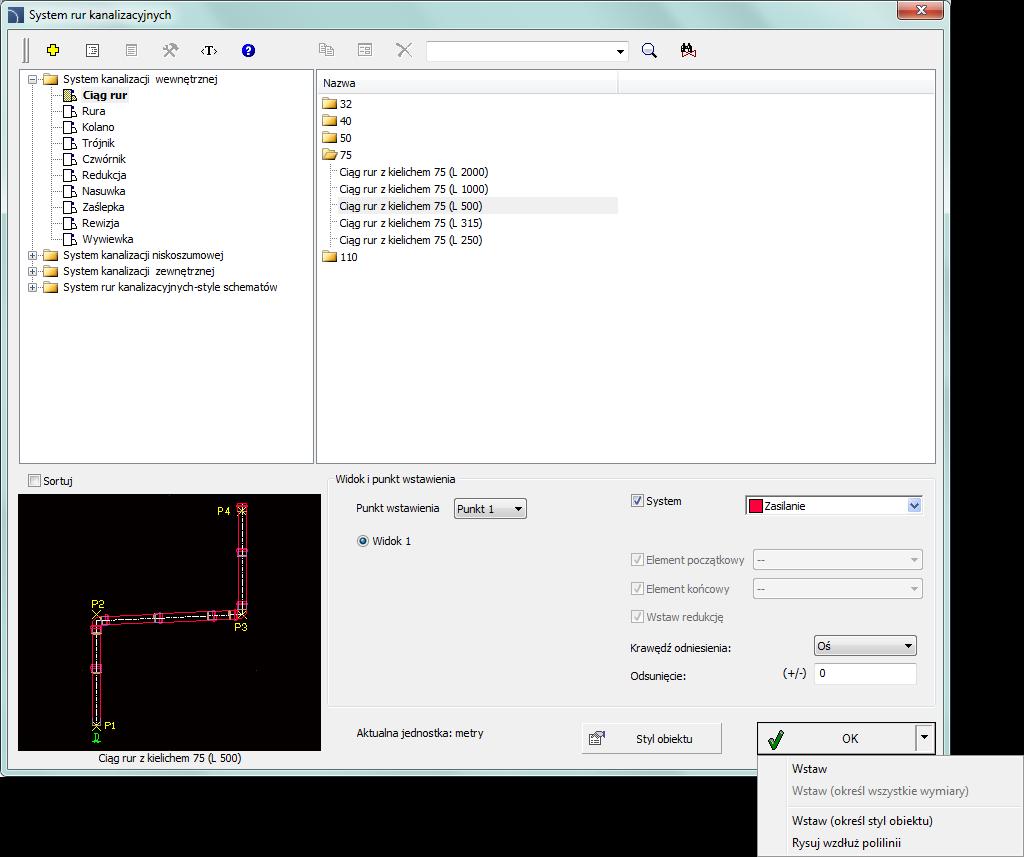1024x857 pixels.
Task: Click the Styl obiektu button icon
Action: pos(597,739)
